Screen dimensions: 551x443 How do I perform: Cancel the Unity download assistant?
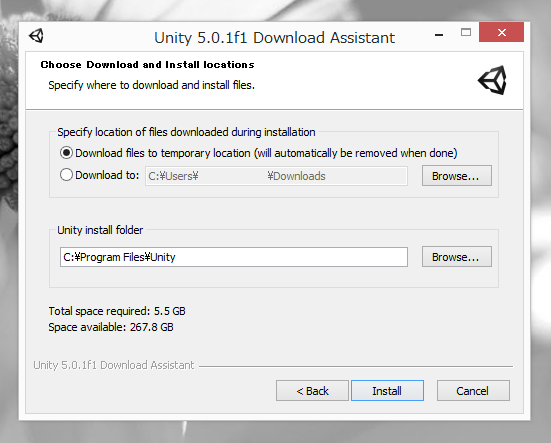point(473,391)
